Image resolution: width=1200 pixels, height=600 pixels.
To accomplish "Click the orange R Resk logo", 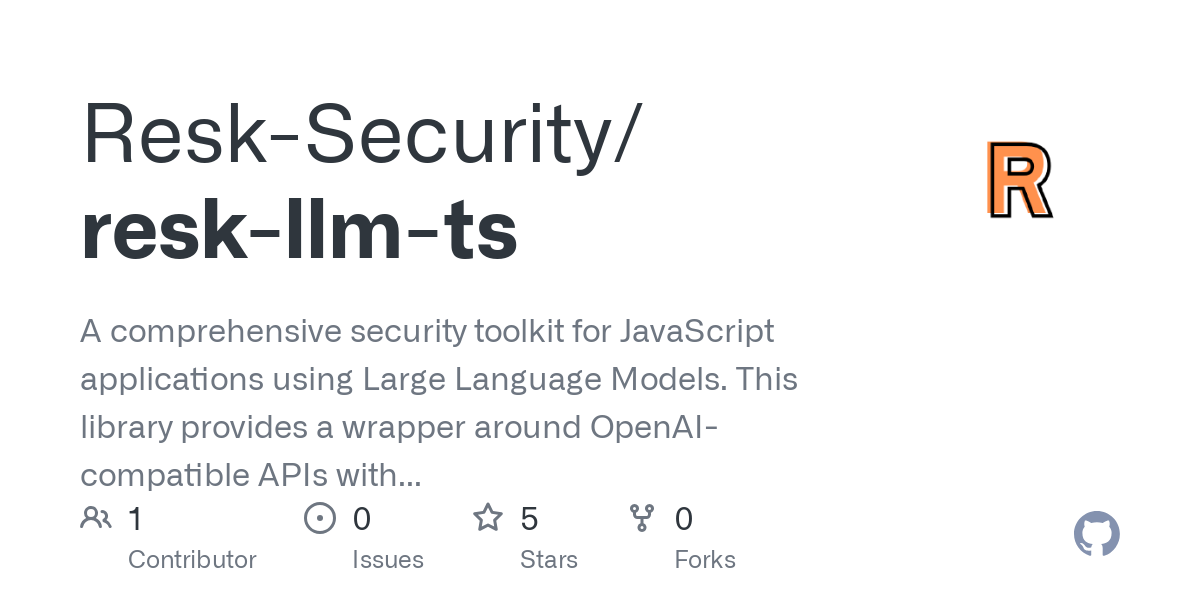I will (x=1019, y=180).
